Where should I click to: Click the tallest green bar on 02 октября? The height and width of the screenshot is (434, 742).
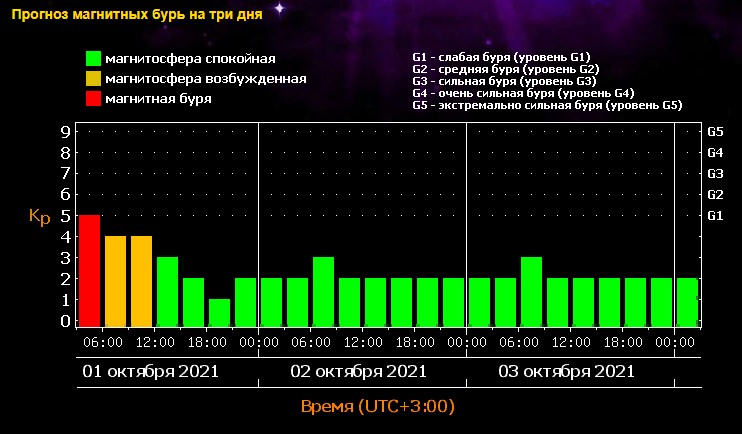point(323,291)
